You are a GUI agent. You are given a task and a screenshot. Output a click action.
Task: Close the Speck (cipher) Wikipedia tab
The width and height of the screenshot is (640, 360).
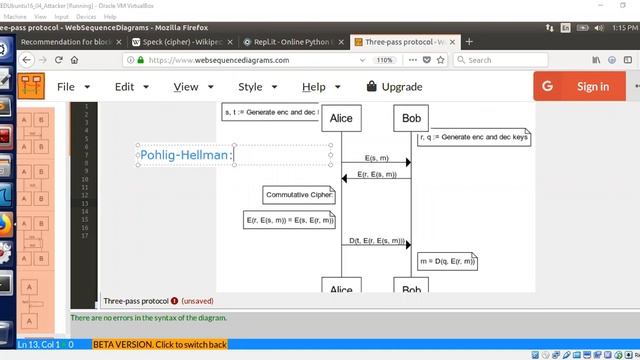tap(230, 42)
